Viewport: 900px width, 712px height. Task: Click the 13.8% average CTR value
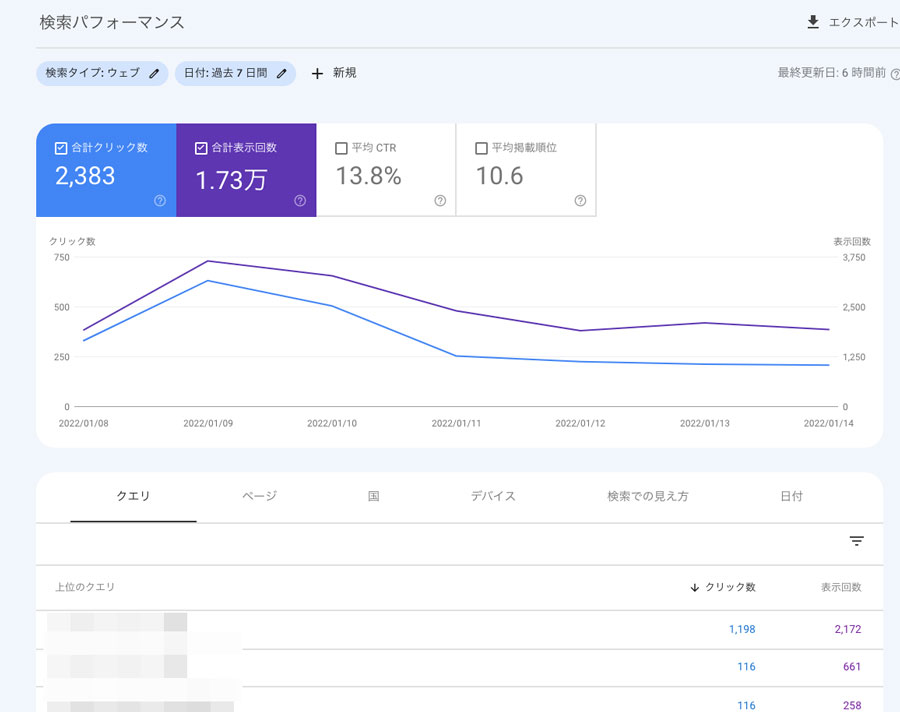368,176
